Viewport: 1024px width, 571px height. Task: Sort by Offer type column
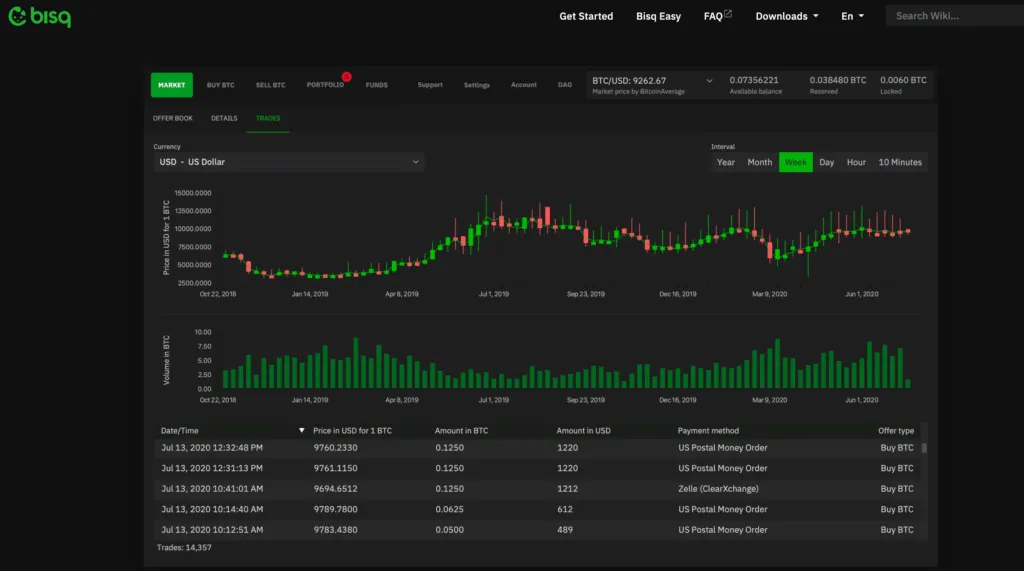[896, 431]
